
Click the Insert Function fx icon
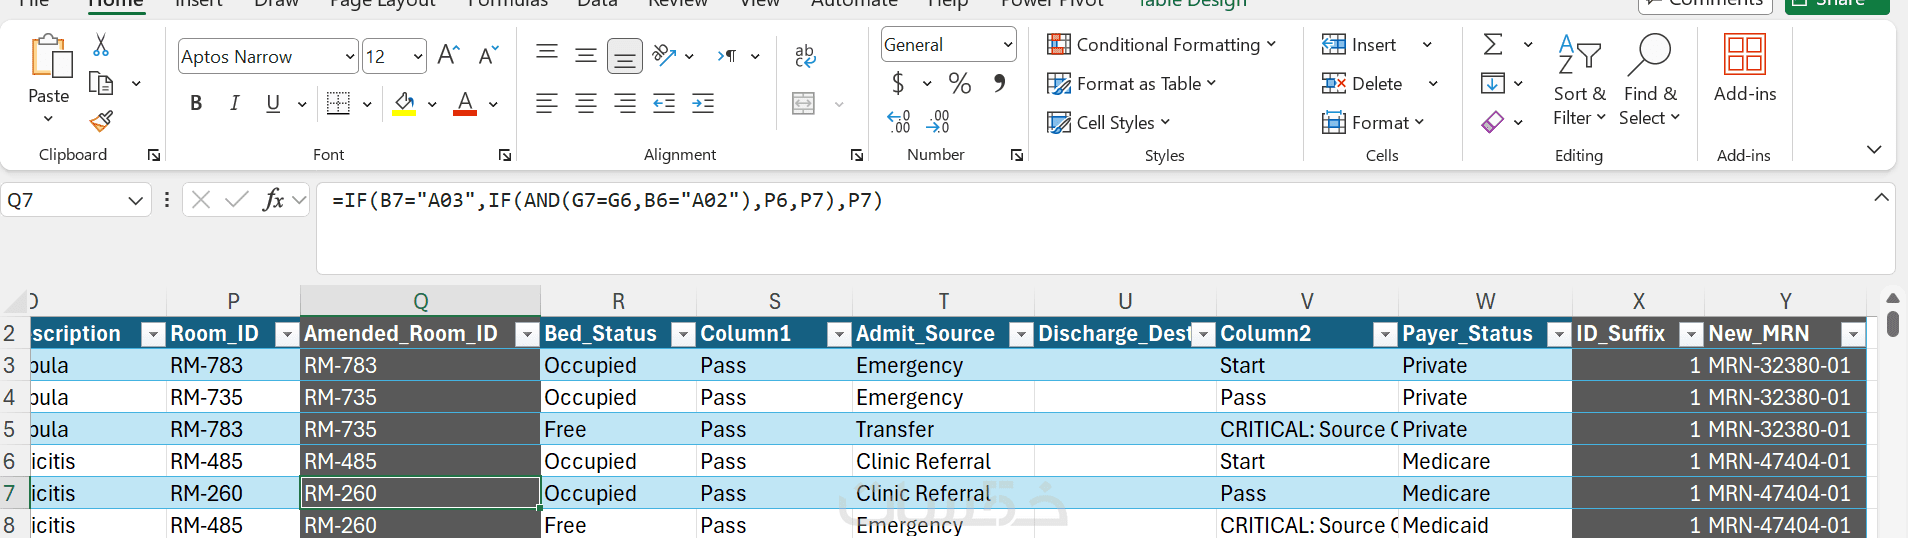(273, 200)
